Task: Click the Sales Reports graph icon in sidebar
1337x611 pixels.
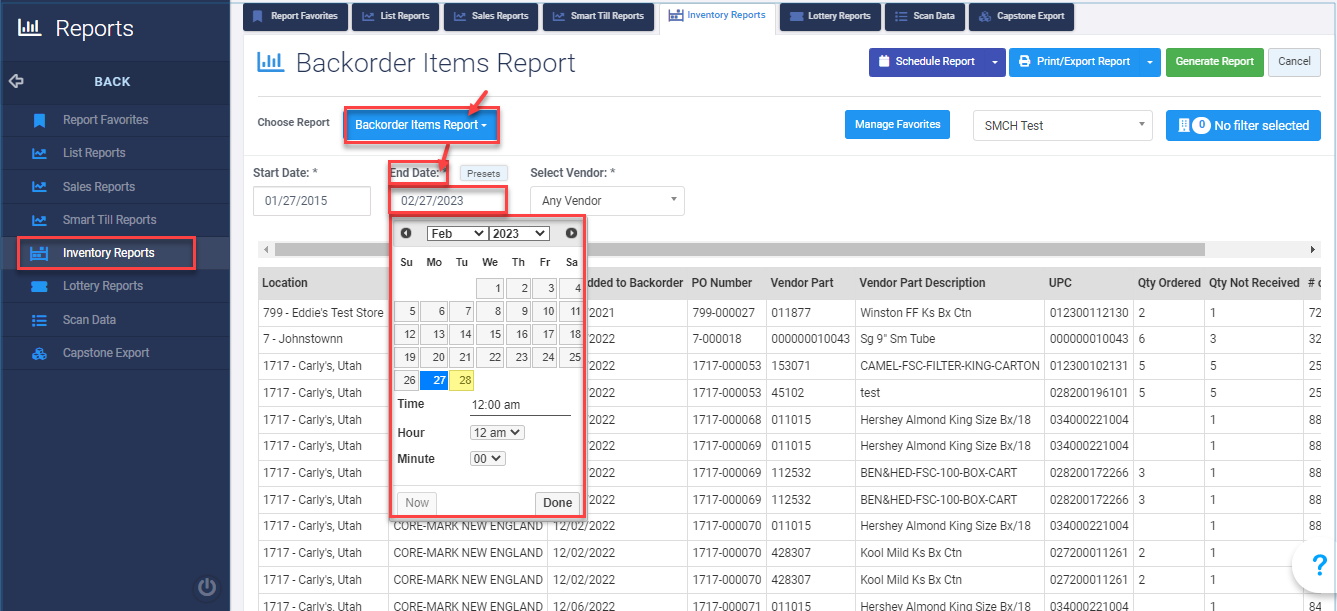Action: click(40, 186)
